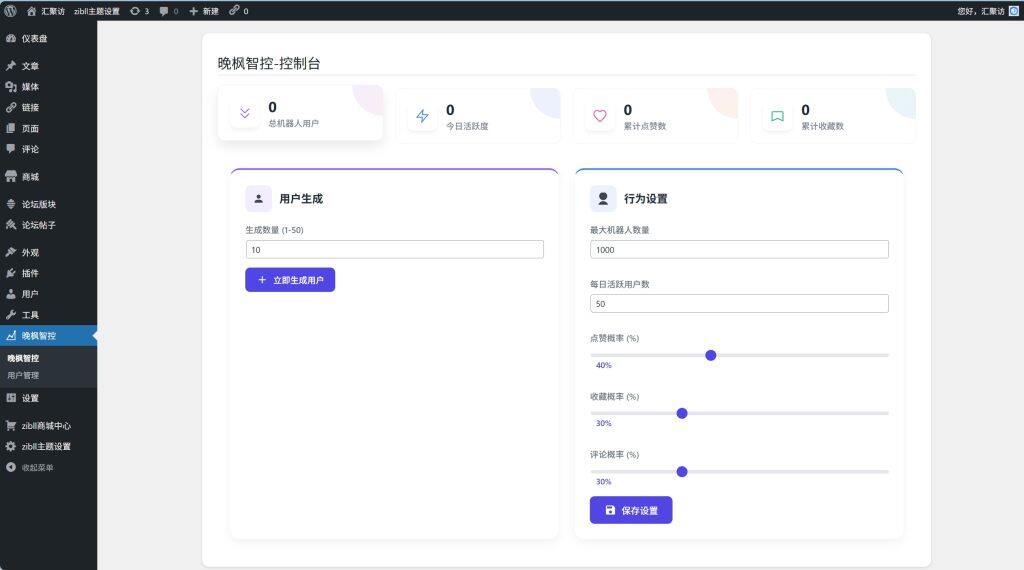Open zibll主题设置 in the top admin bar
Viewport: 1024px width, 570px height.
click(97, 11)
